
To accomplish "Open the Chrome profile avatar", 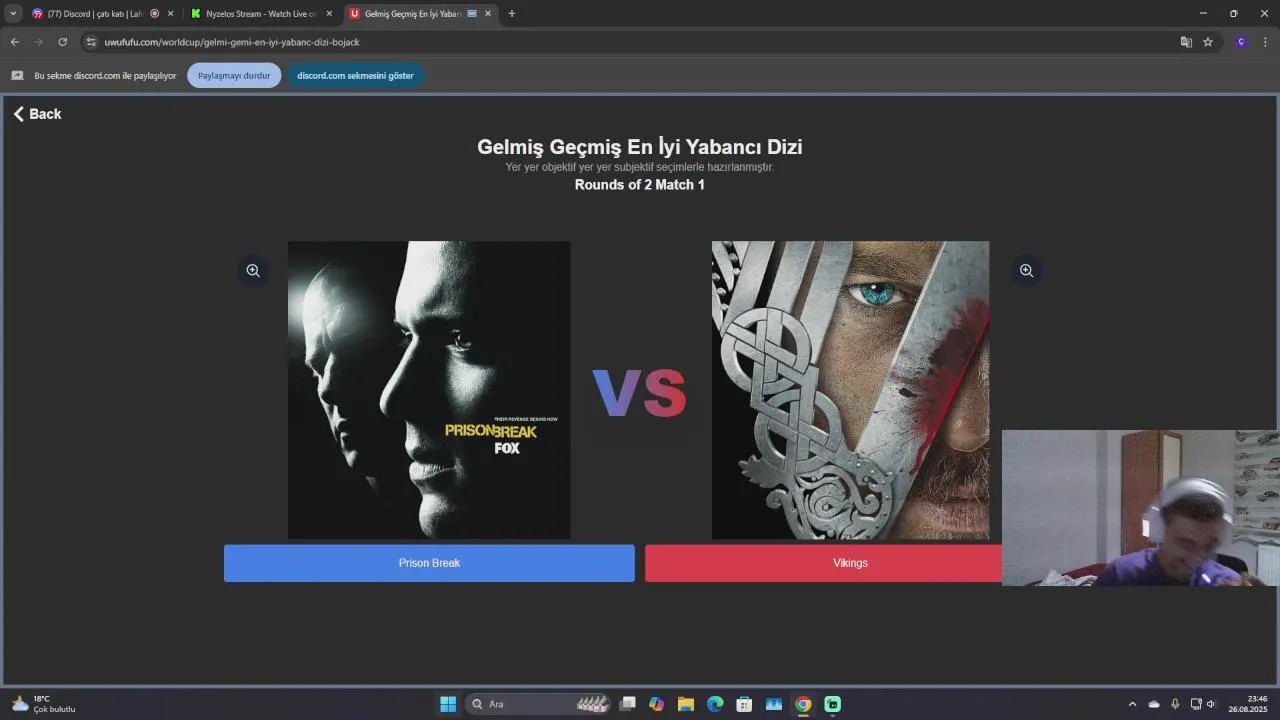I will (x=1241, y=42).
